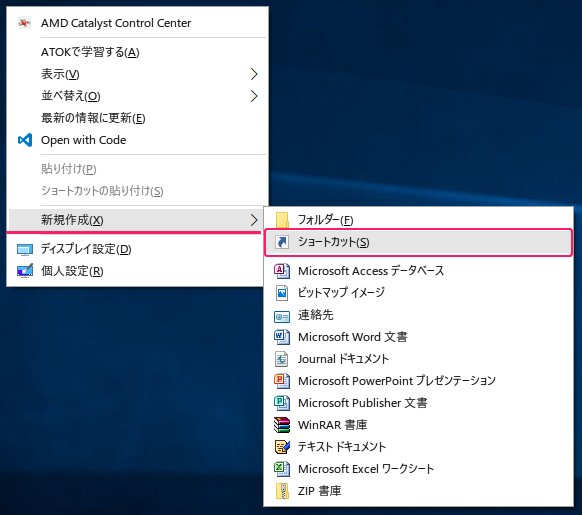Choose ATOKで学習する(A) from context menu
This screenshot has height=515, width=582.
click(x=137, y=52)
